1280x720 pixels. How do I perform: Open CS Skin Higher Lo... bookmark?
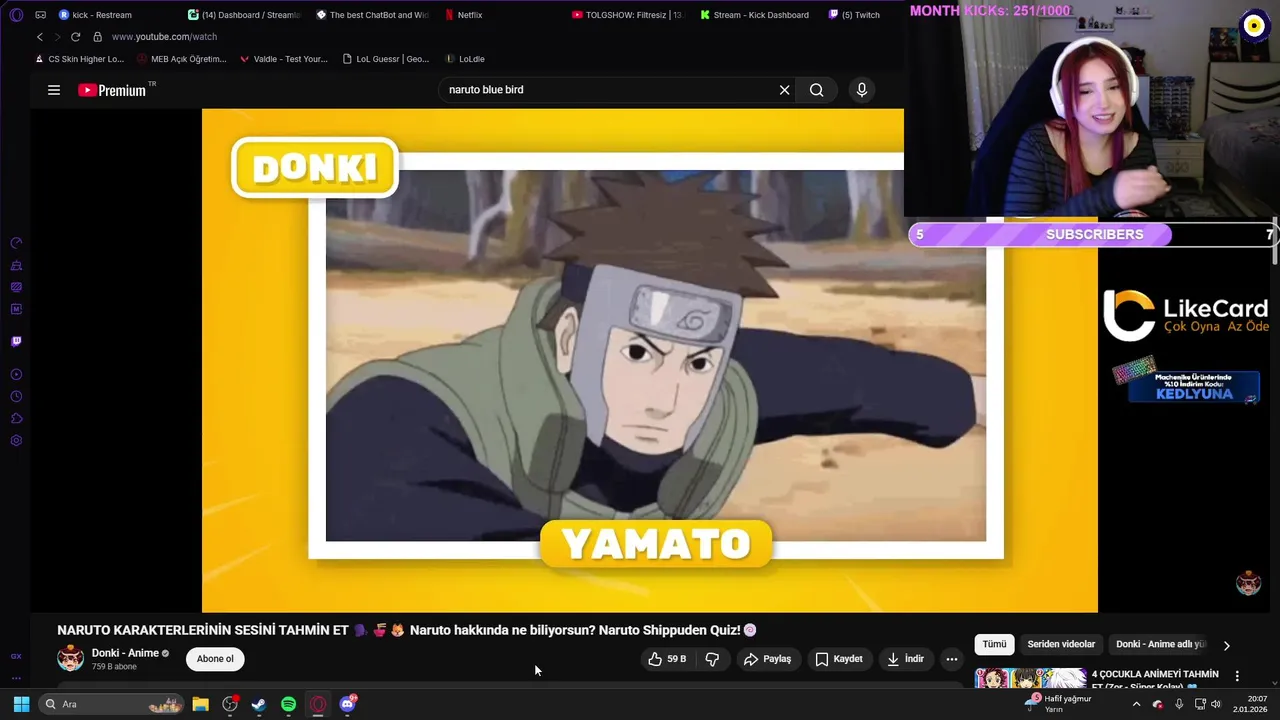[x=79, y=59]
